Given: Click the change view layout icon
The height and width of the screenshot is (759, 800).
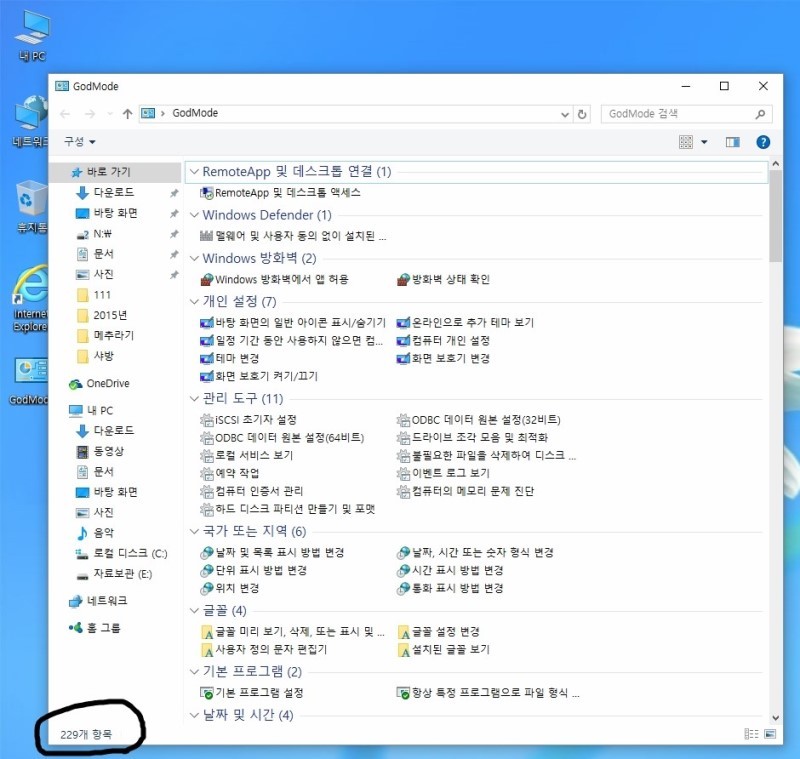Looking at the screenshot, I should click(x=686, y=142).
